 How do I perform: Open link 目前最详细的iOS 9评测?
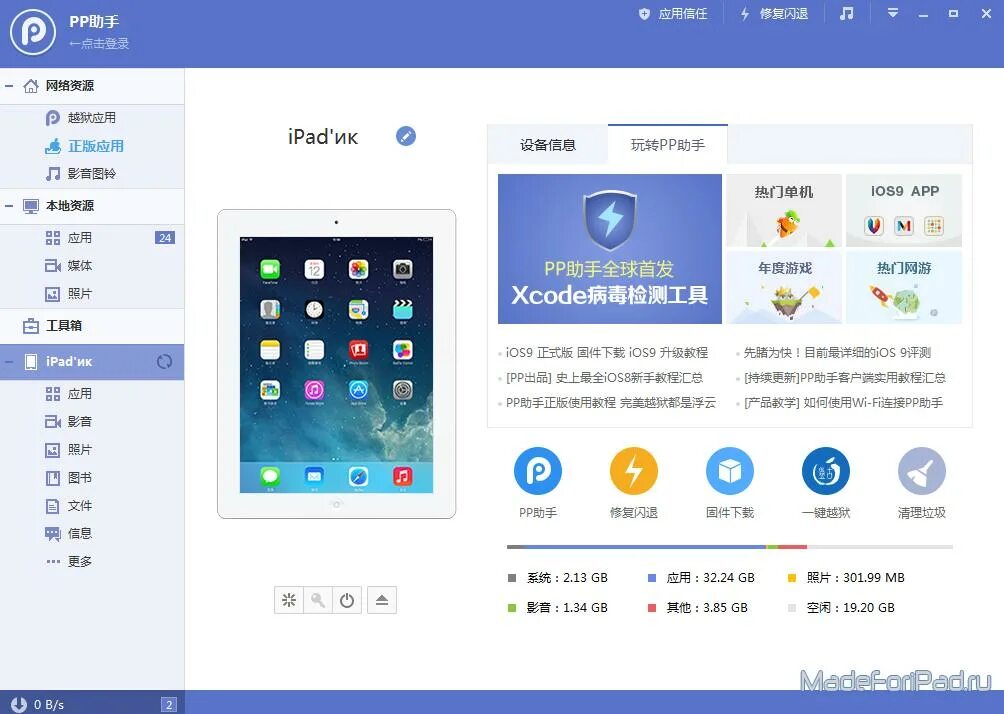pyautogui.click(x=837, y=353)
